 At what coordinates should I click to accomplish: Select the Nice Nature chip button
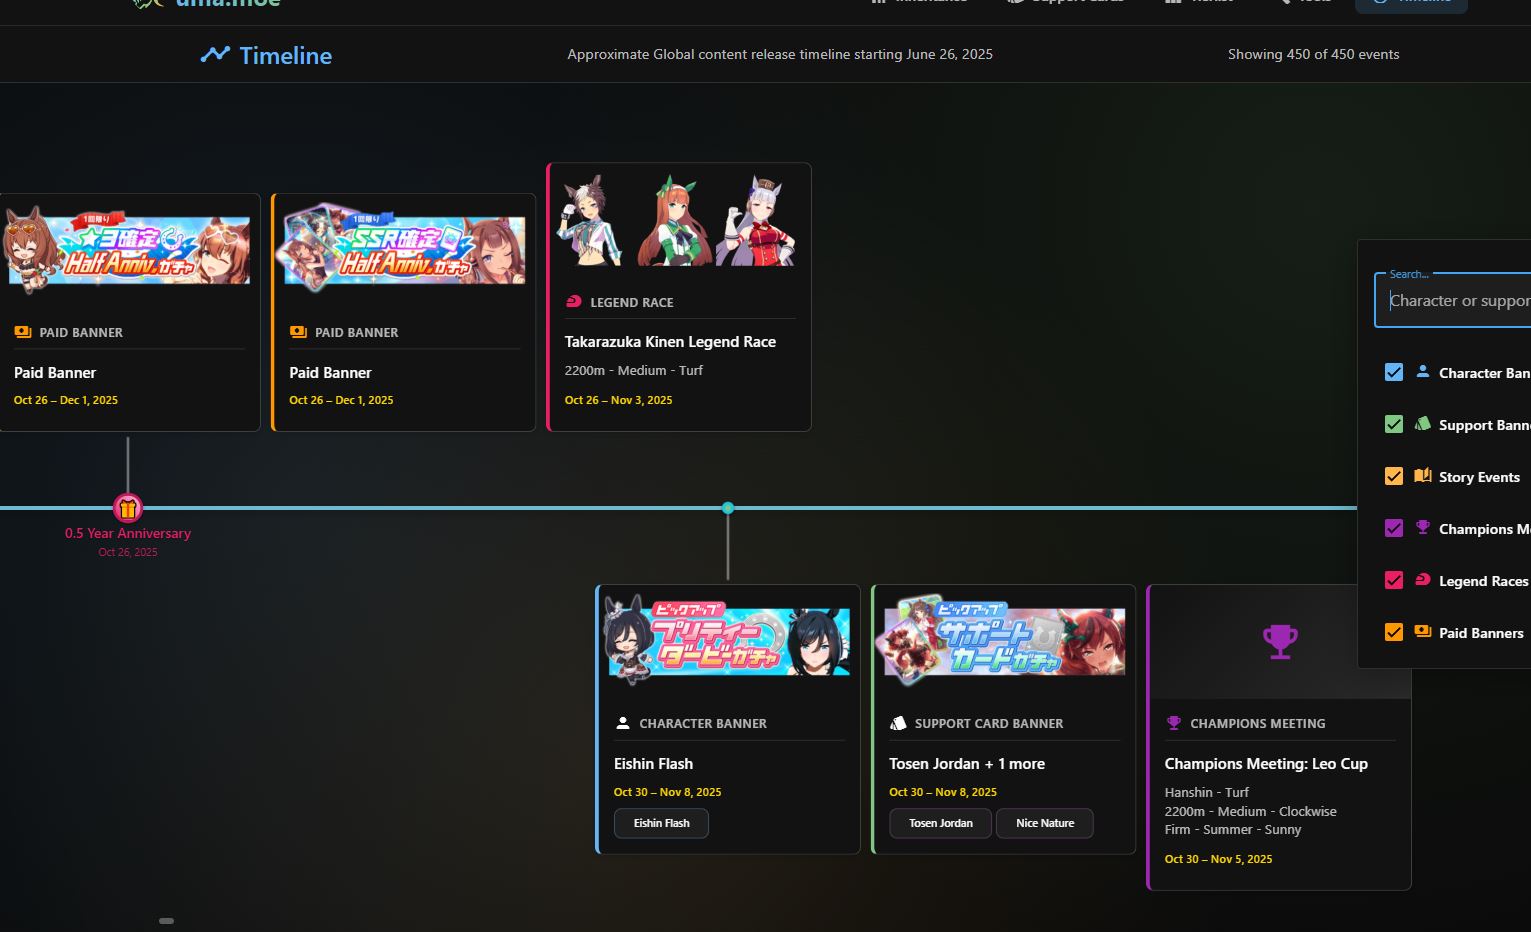1045,823
